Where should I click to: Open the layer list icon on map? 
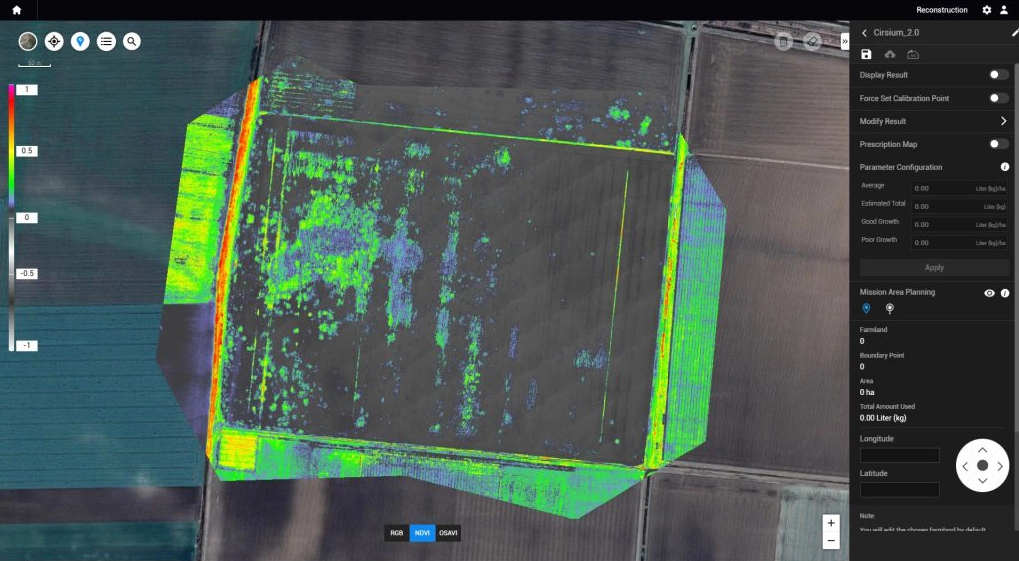click(x=106, y=41)
